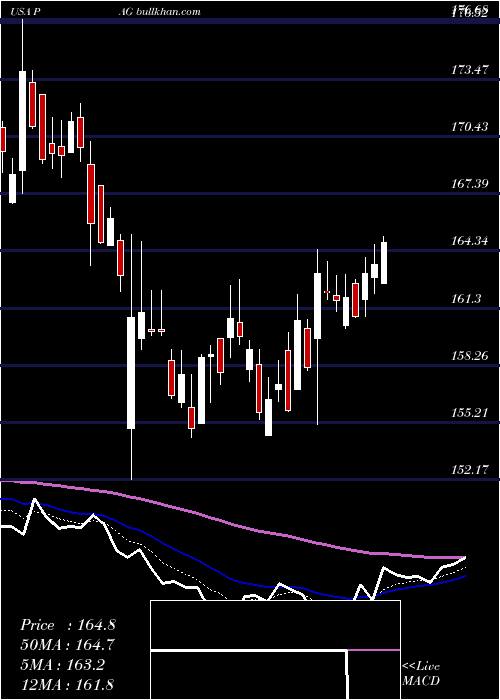
Task: Click the 12MA : 161.8 readout
Action: pos(67,684)
